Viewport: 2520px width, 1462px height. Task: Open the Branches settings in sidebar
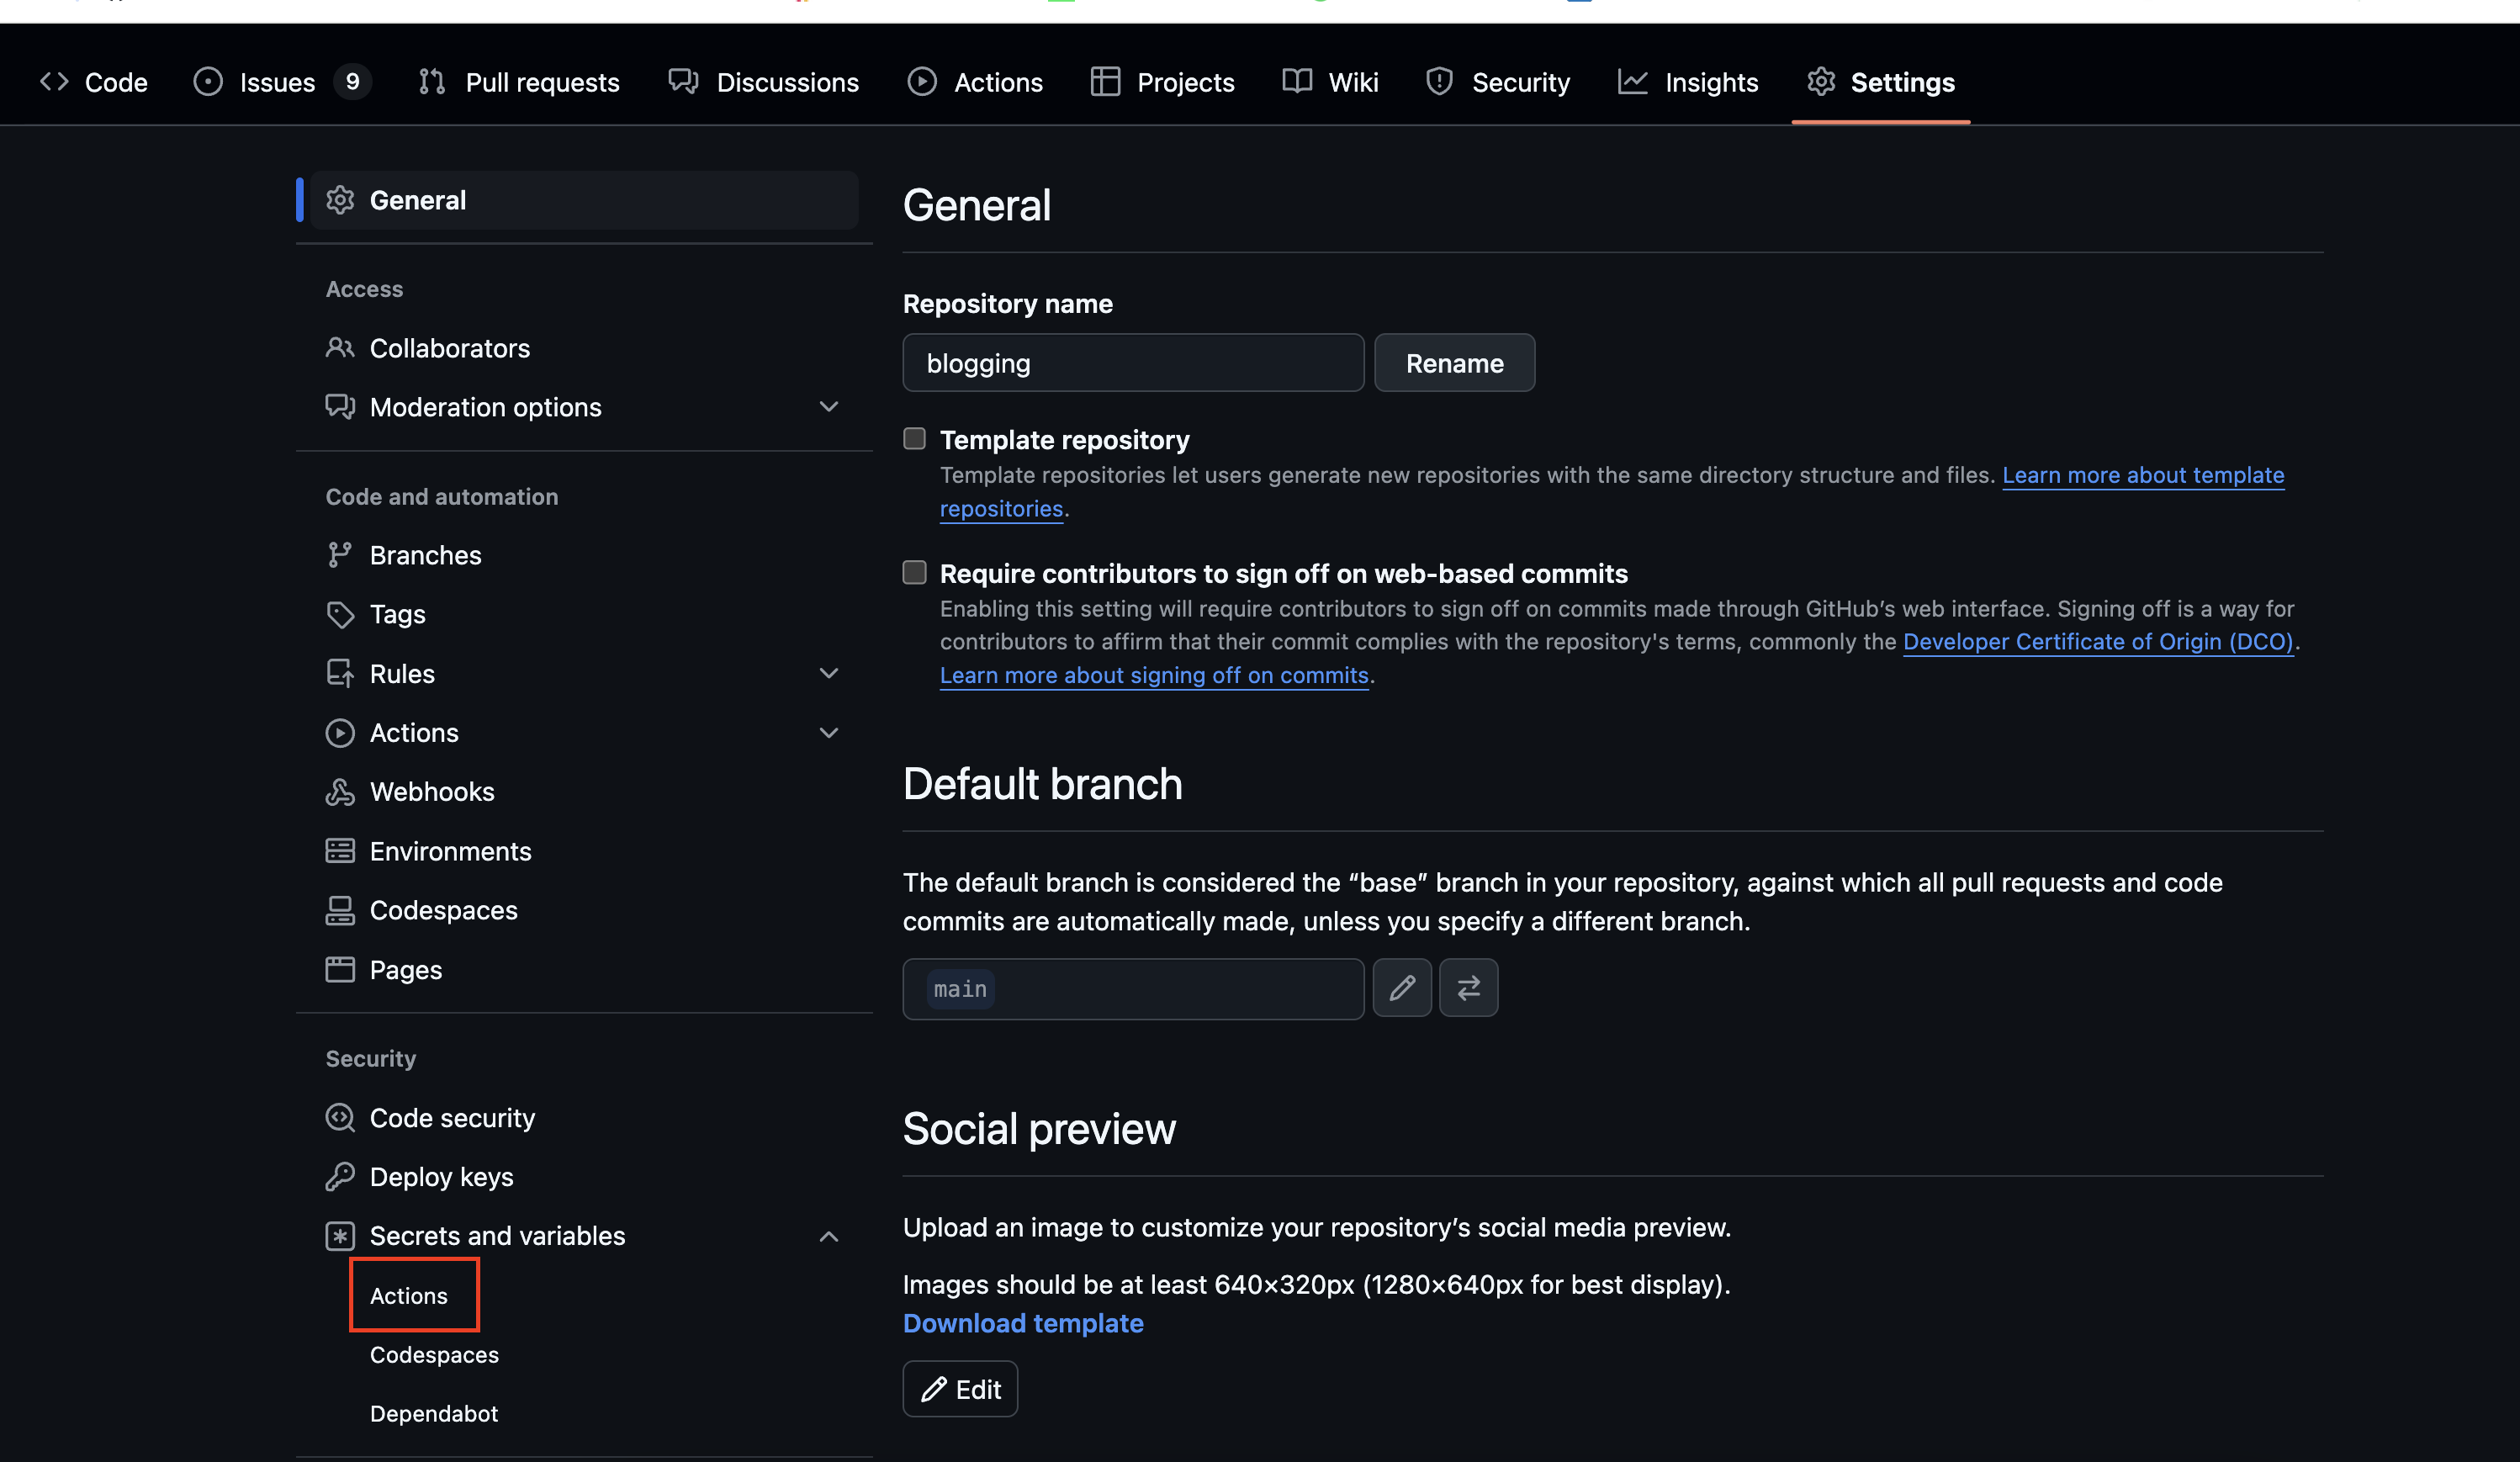coord(425,555)
